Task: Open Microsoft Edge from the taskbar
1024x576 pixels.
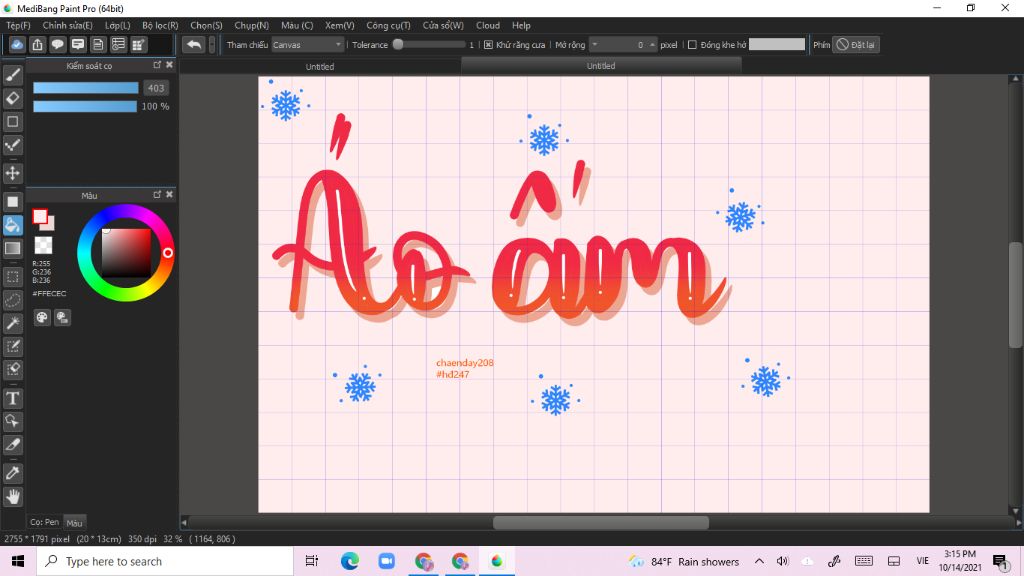Action: pos(349,561)
